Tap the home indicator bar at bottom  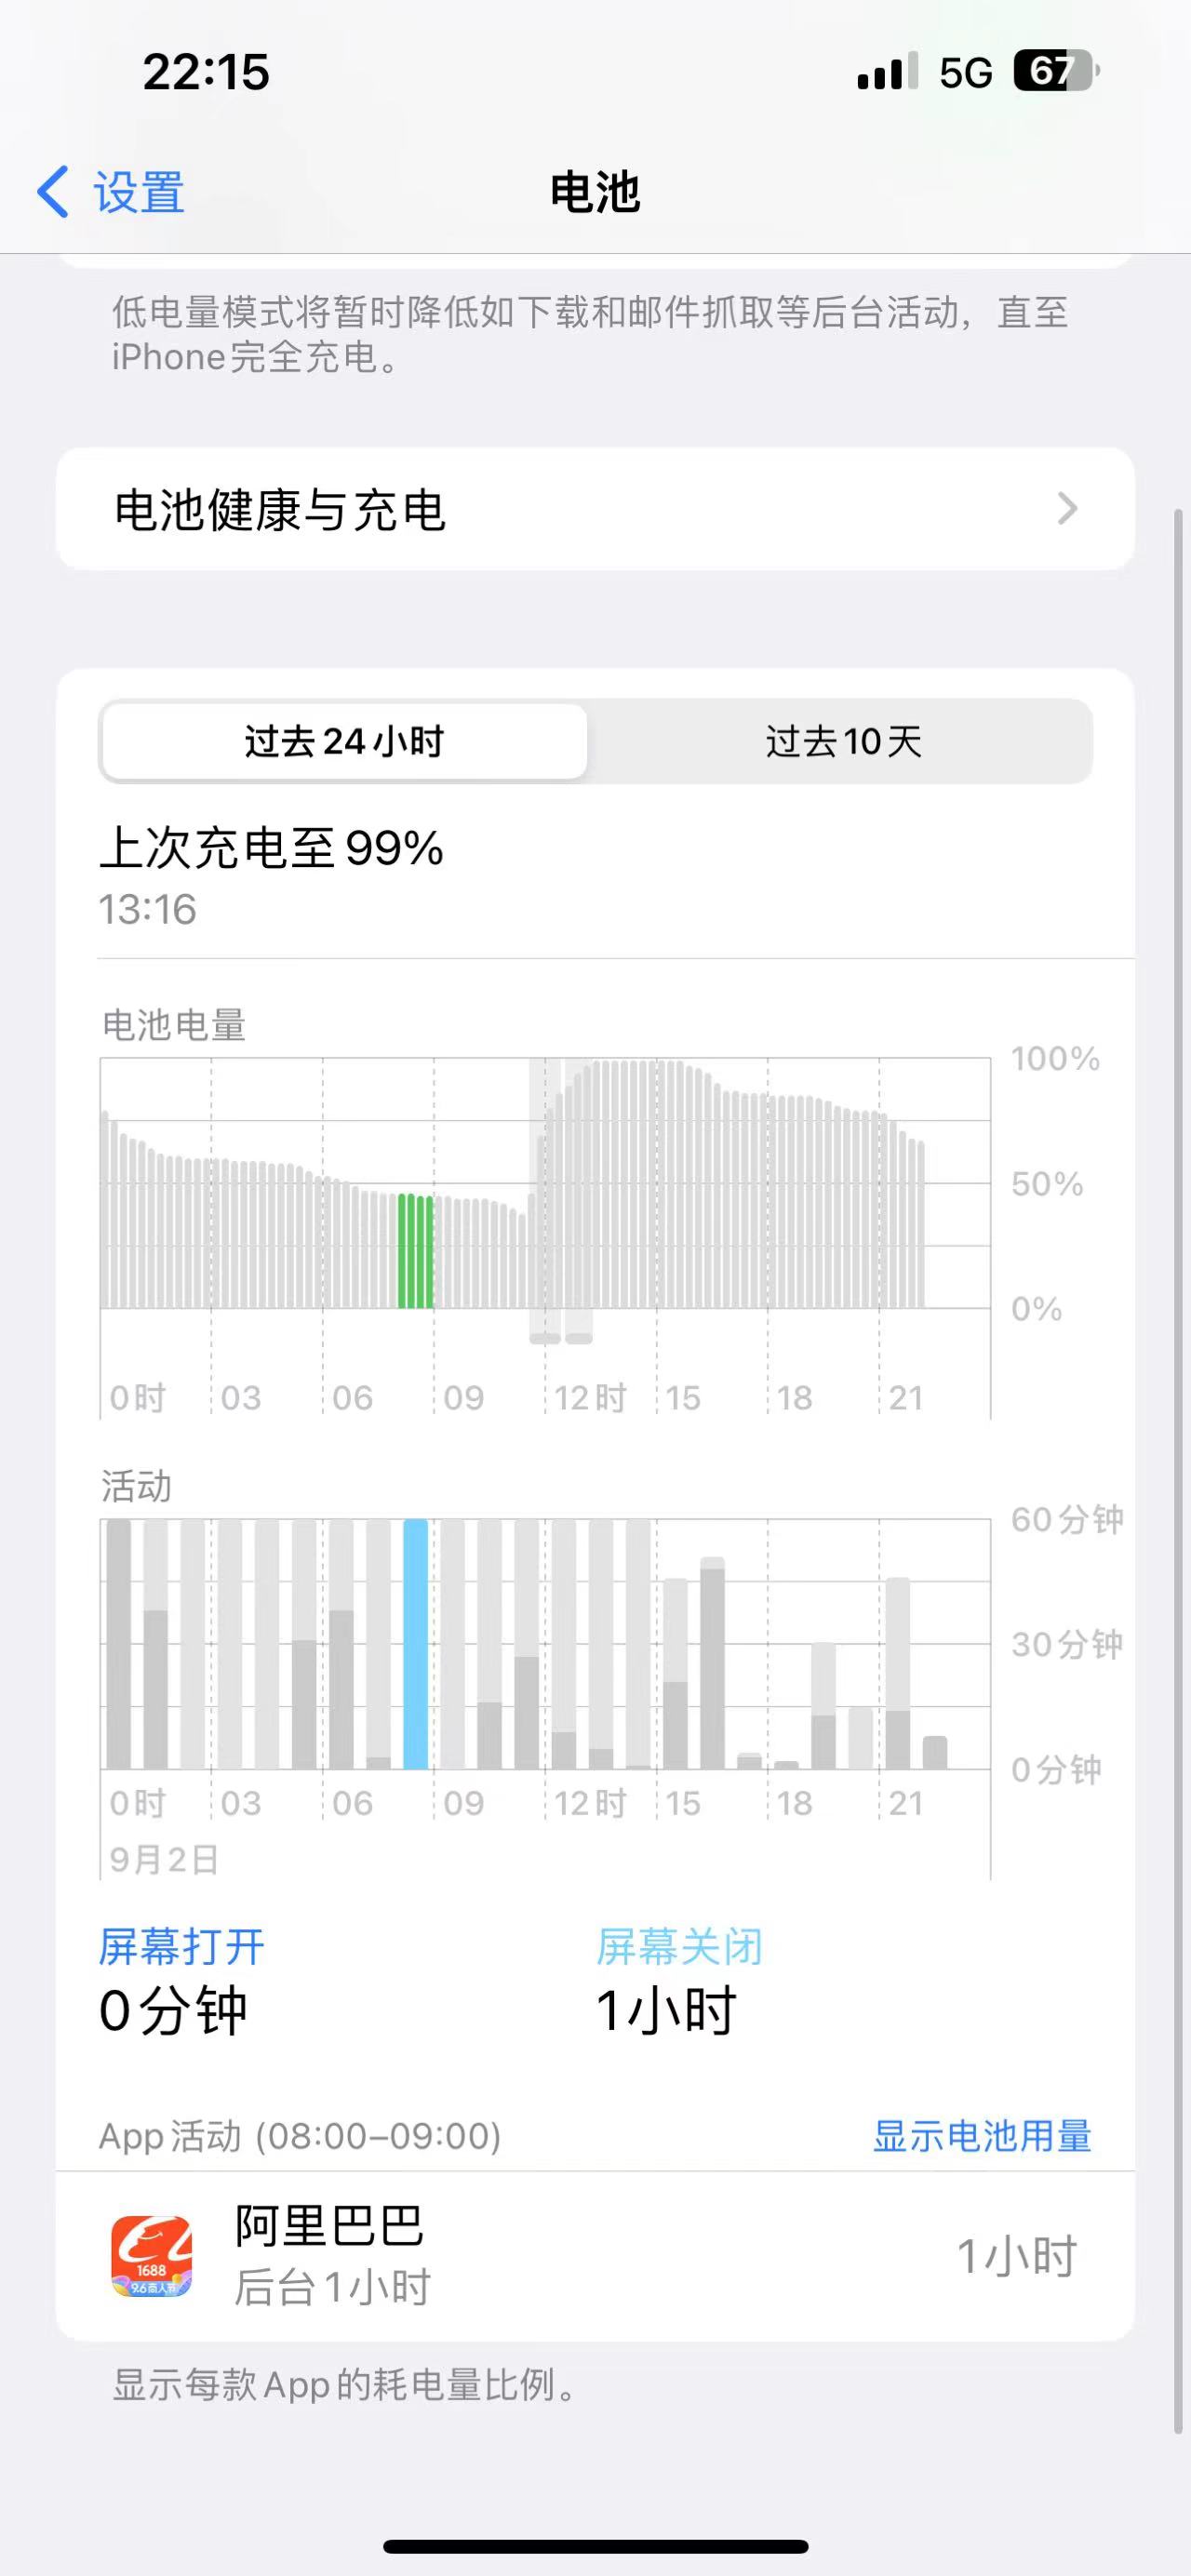coord(595,2545)
